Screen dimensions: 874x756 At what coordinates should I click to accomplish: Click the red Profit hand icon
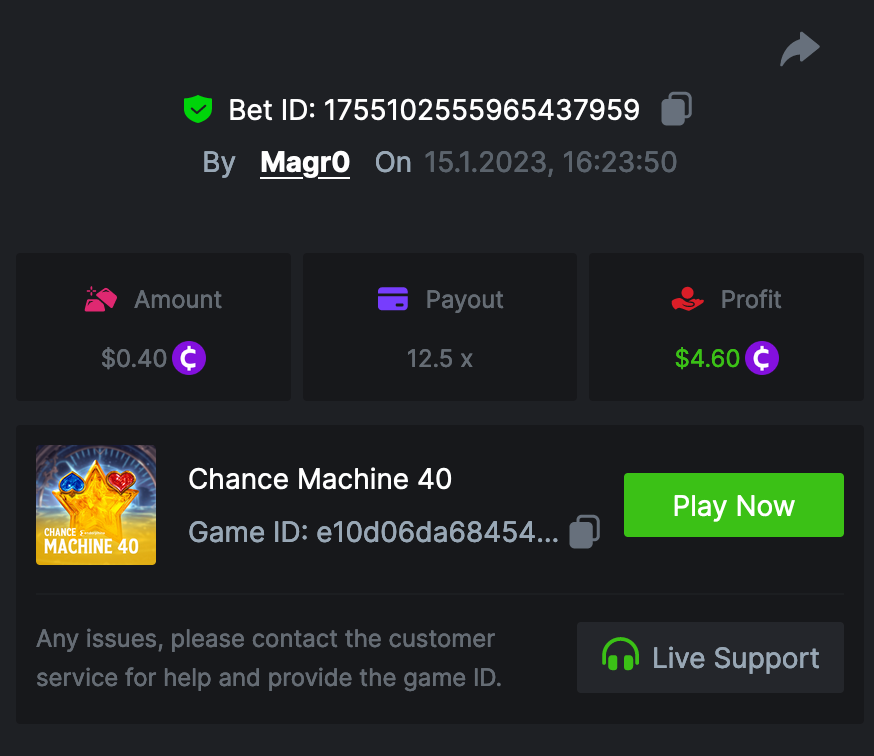click(687, 299)
